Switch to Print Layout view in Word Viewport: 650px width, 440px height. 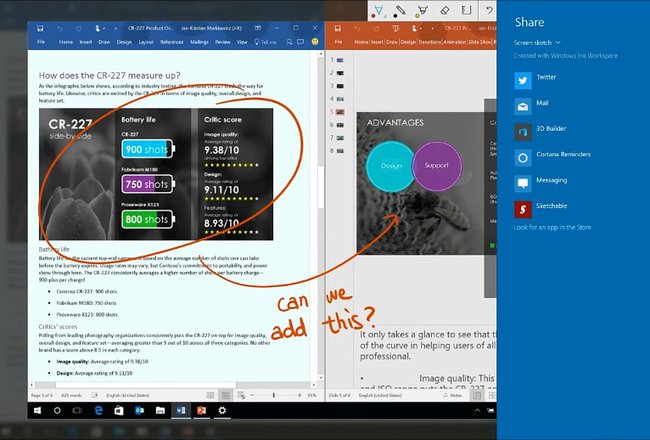[226, 395]
